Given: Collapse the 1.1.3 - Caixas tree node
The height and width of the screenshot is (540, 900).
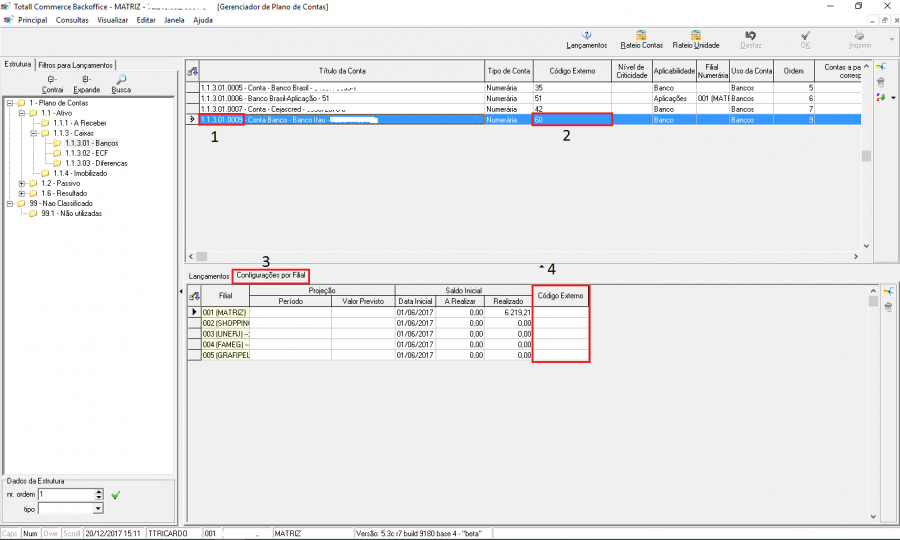Looking at the screenshot, I should pos(33,133).
